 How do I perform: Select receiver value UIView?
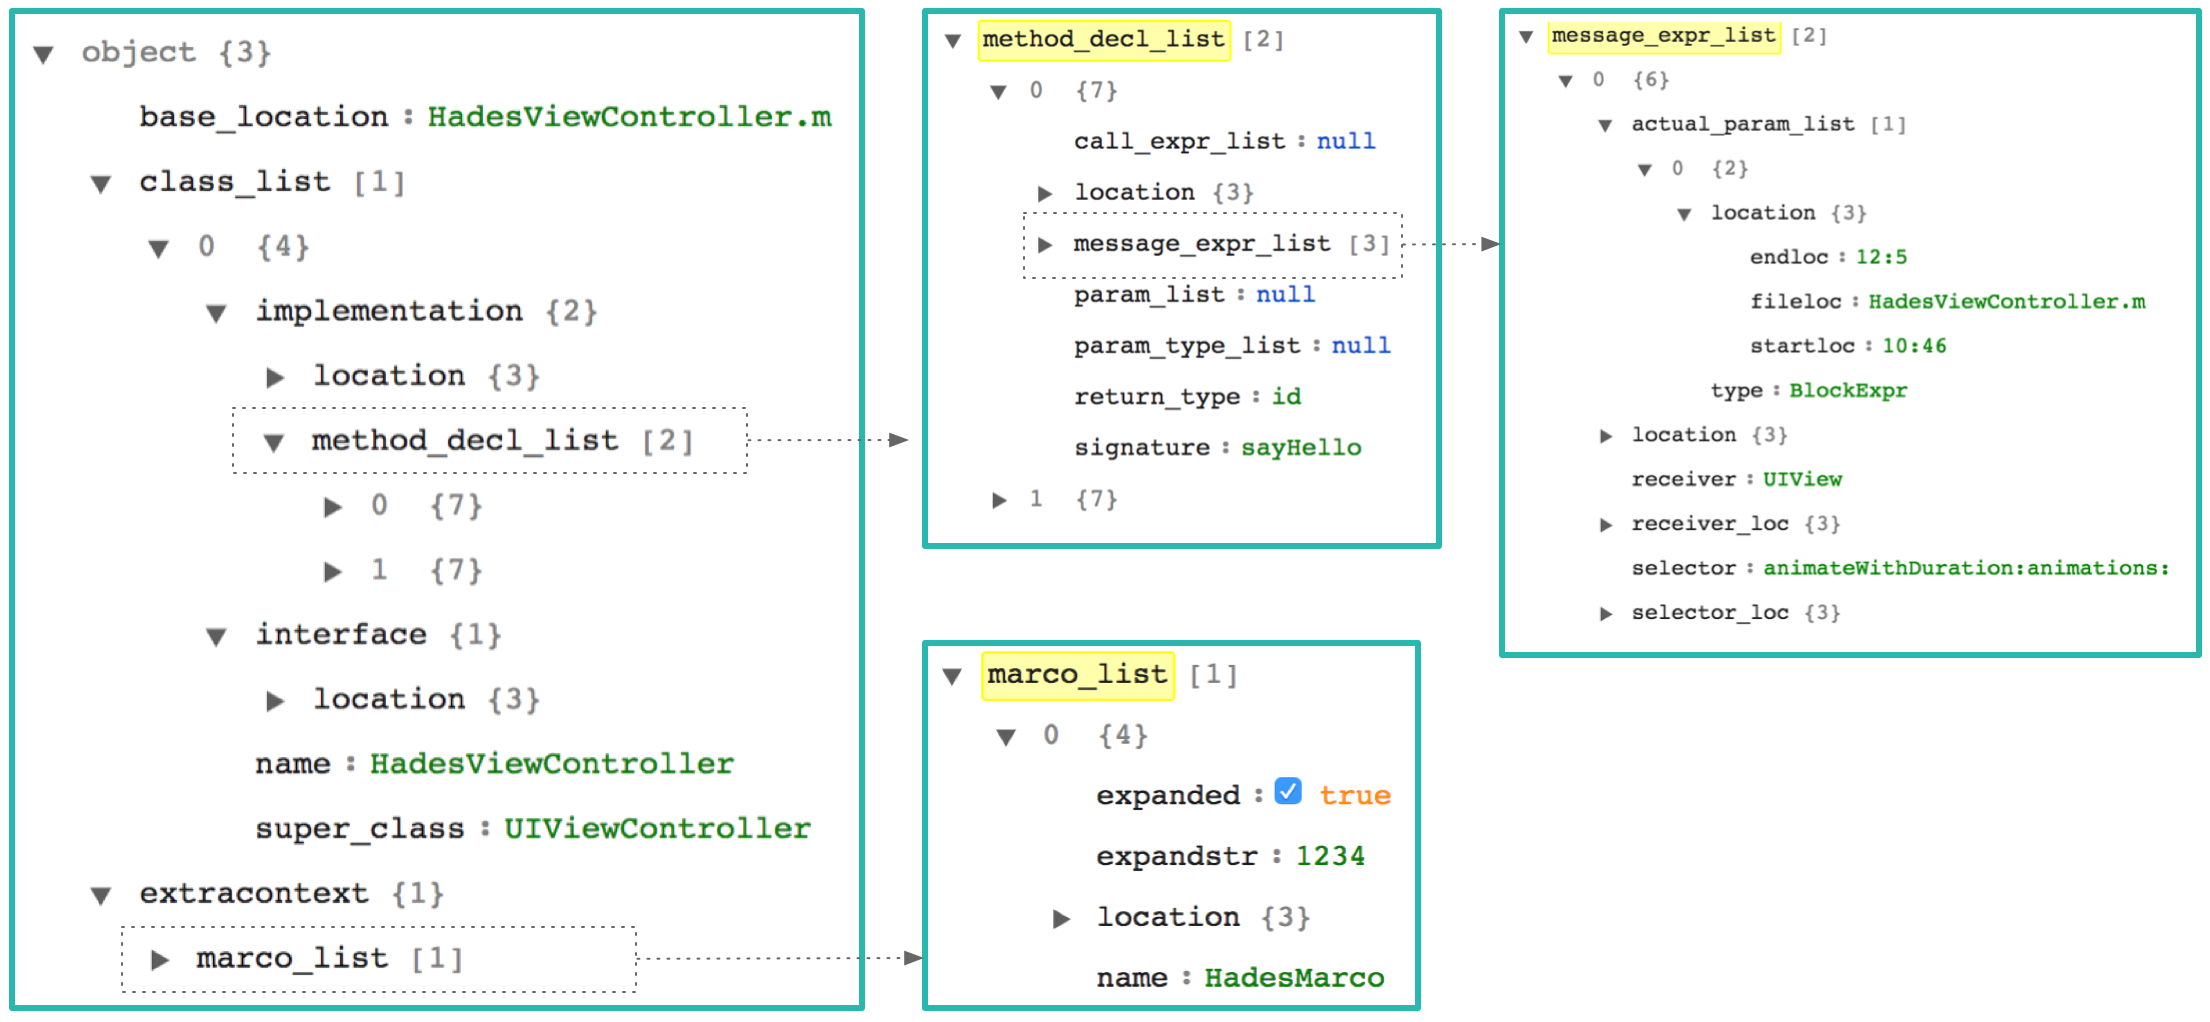[x=1802, y=479]
